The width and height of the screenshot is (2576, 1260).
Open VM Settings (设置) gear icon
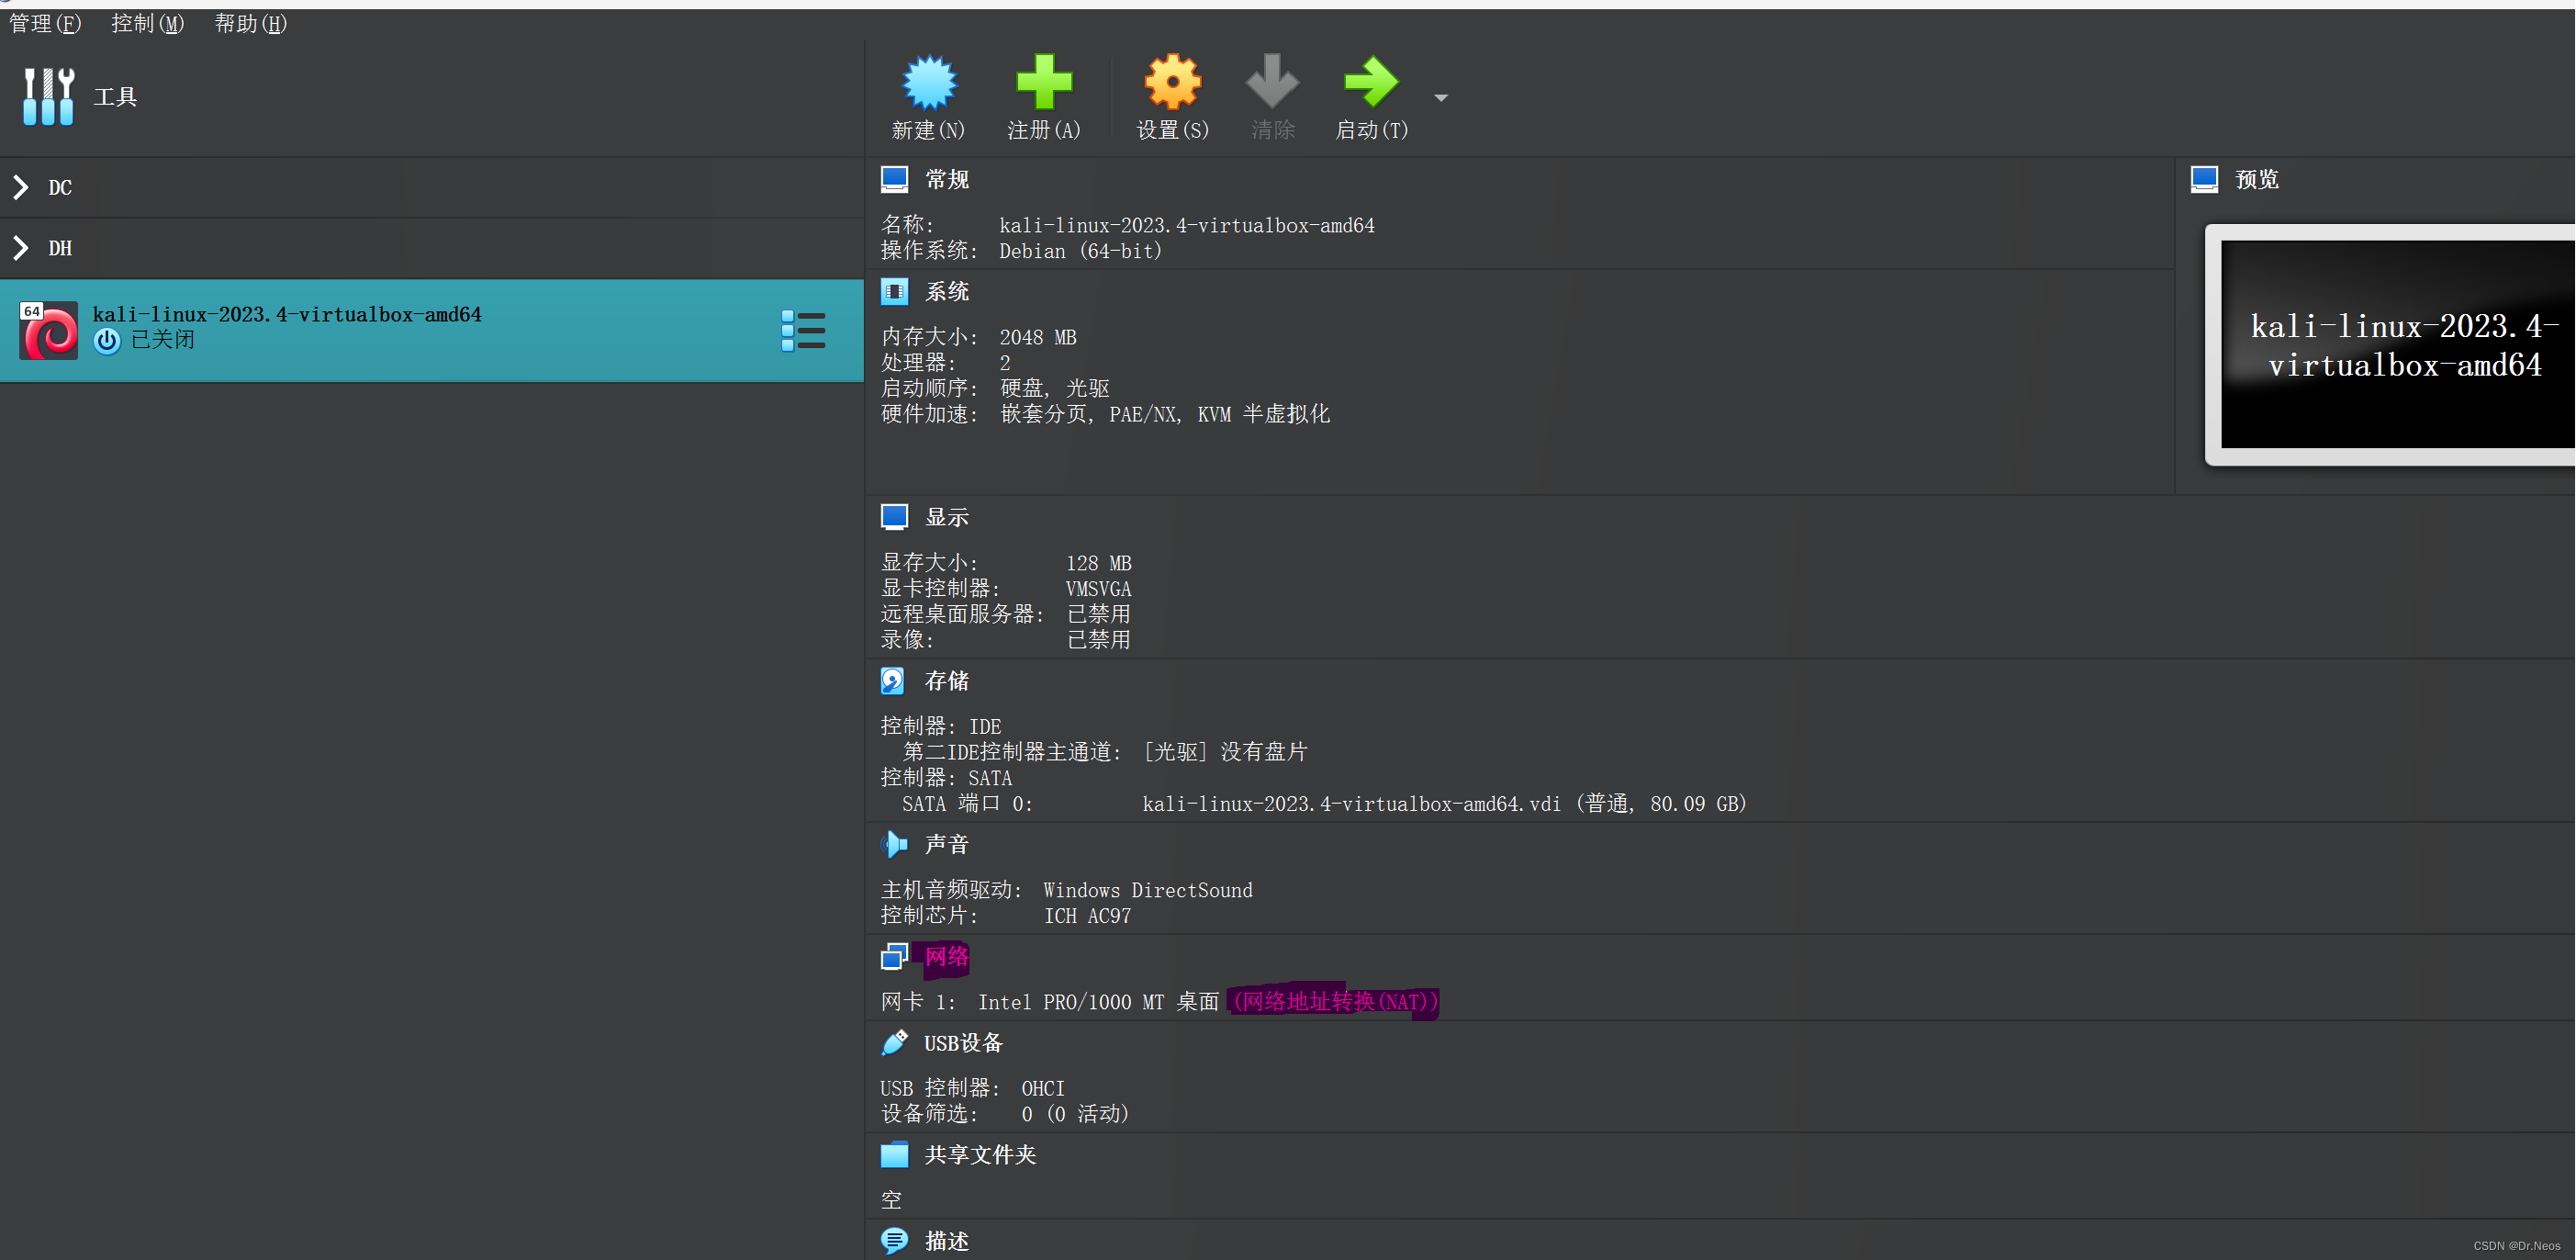click(1172, 82)
